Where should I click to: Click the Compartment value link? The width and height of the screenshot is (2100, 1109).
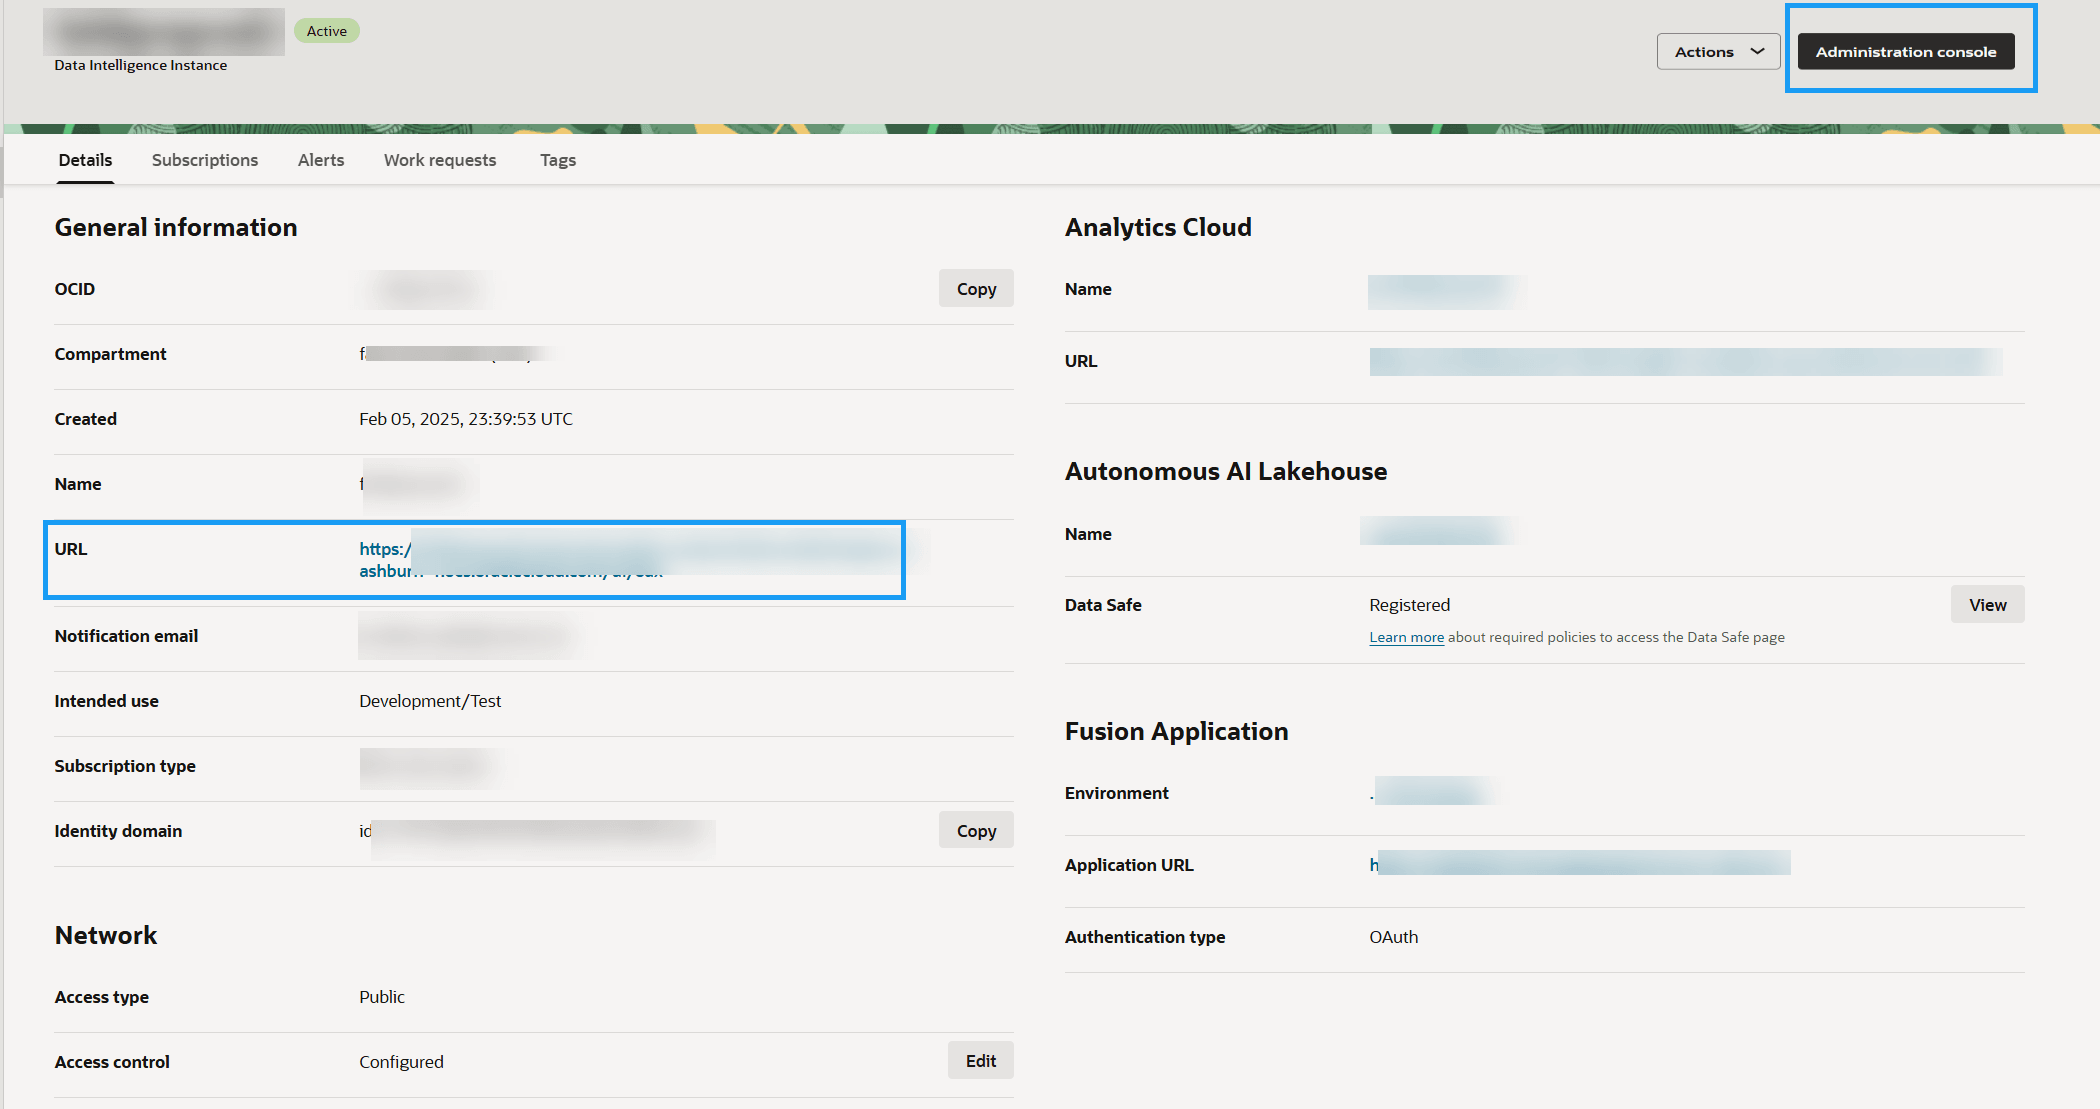(446, 354)
